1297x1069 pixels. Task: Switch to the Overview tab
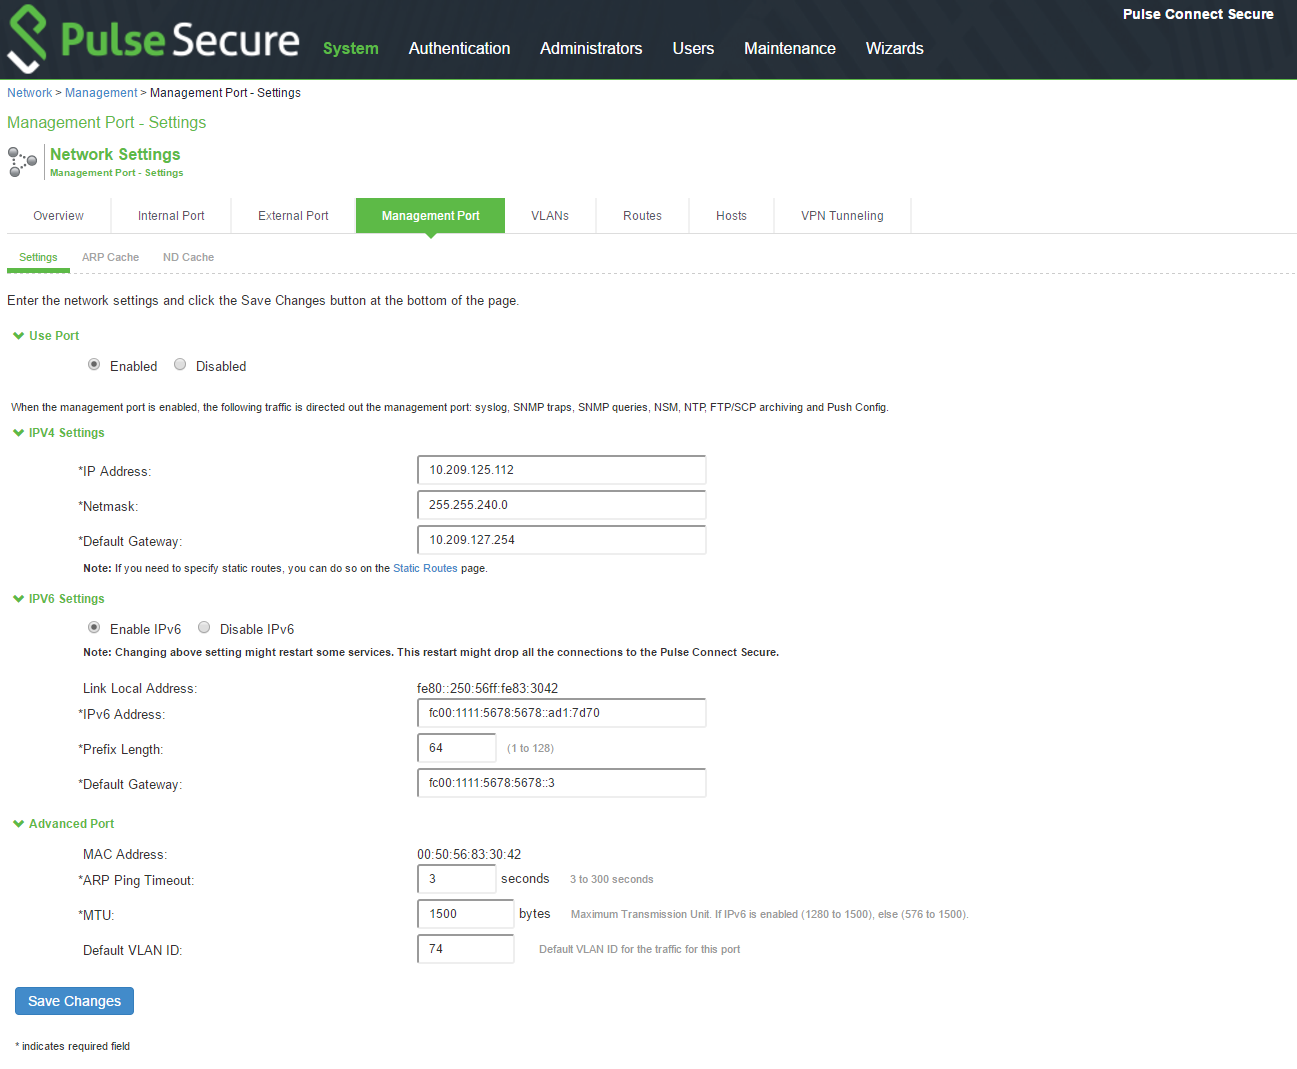[x=59, y=216]
